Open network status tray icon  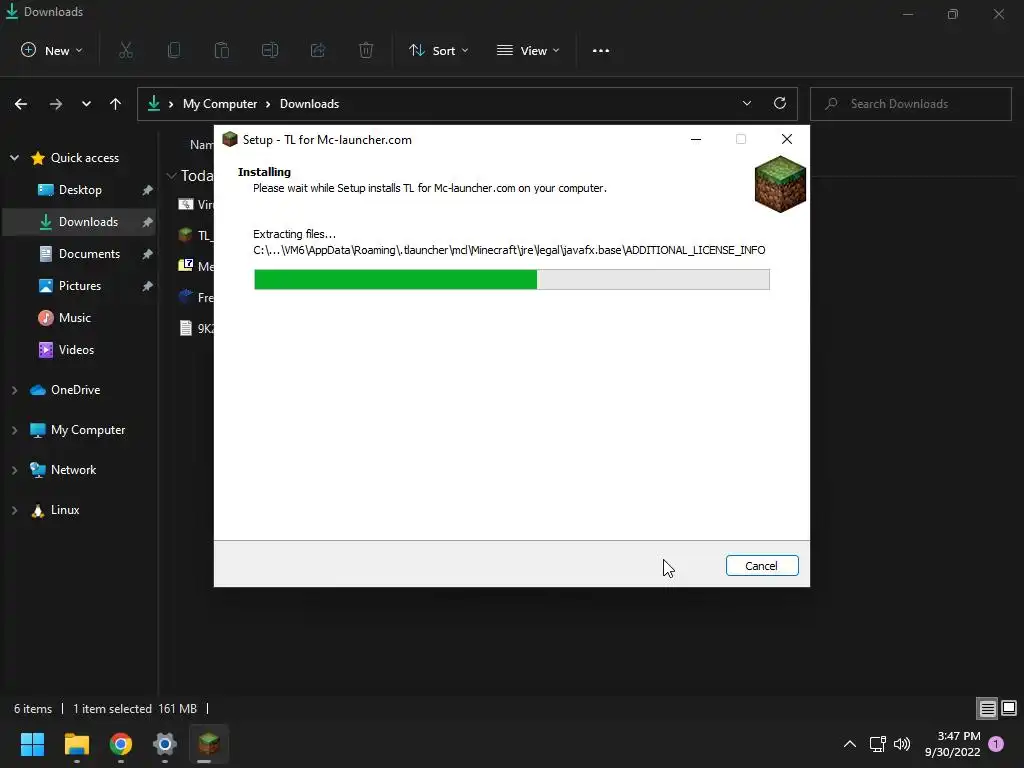(x=878, y=744)
